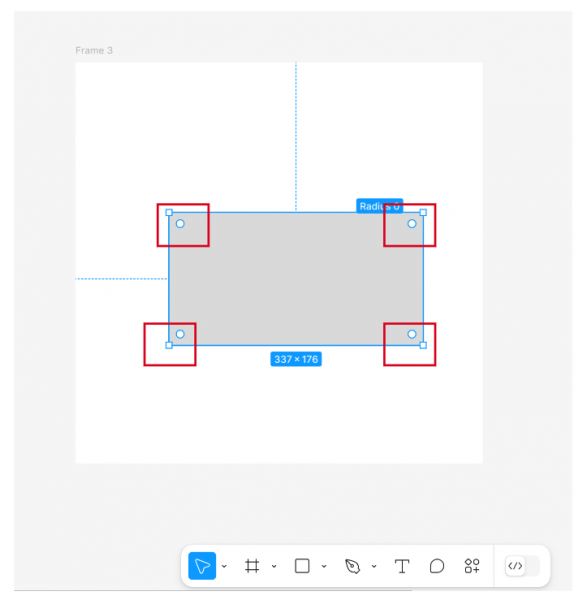Expand shape tools dropdown chevron

pos(324,566)
